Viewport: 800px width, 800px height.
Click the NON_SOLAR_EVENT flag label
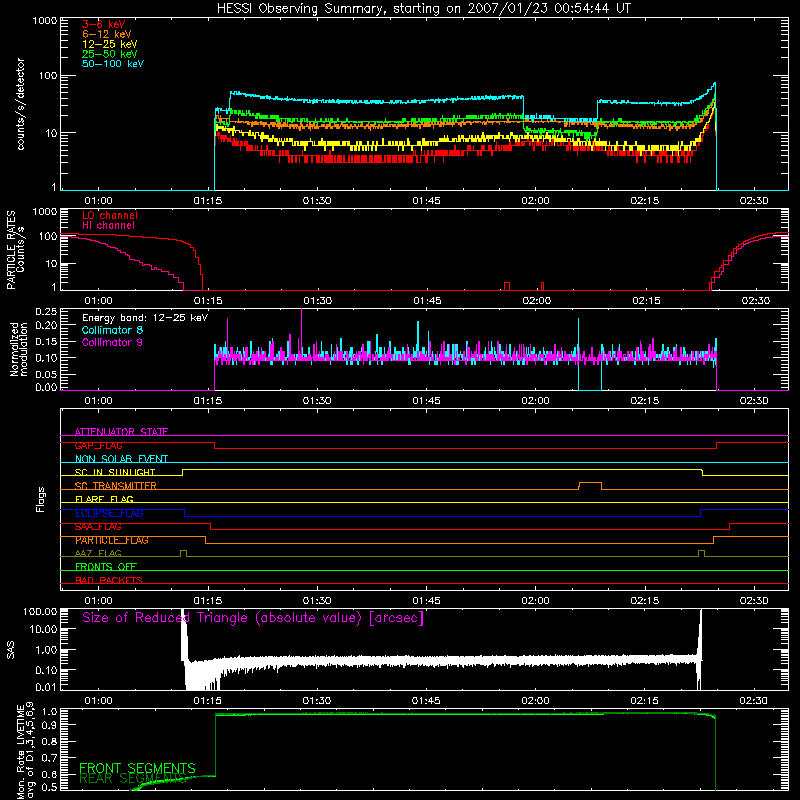121,459
